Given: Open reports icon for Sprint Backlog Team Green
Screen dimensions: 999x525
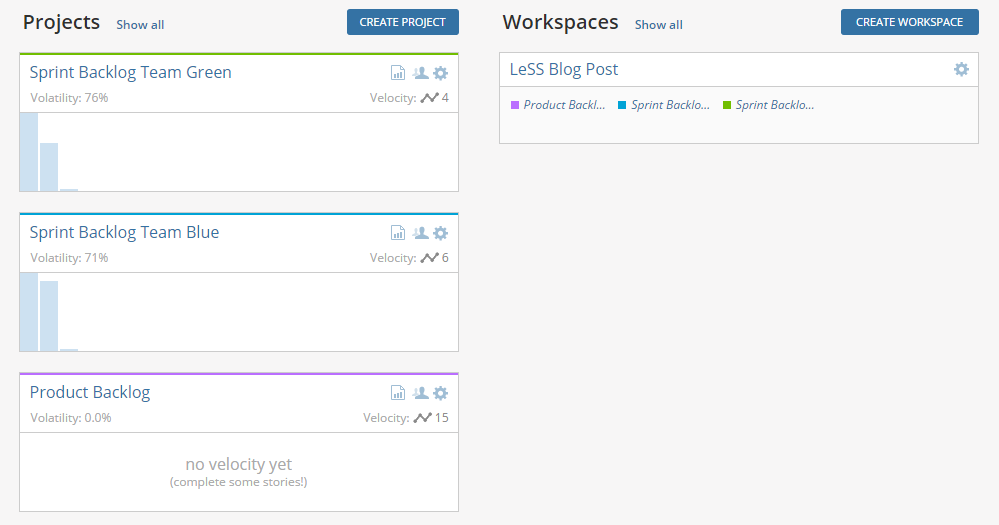Looking at the screenshot, I should [x=398, y=73].
